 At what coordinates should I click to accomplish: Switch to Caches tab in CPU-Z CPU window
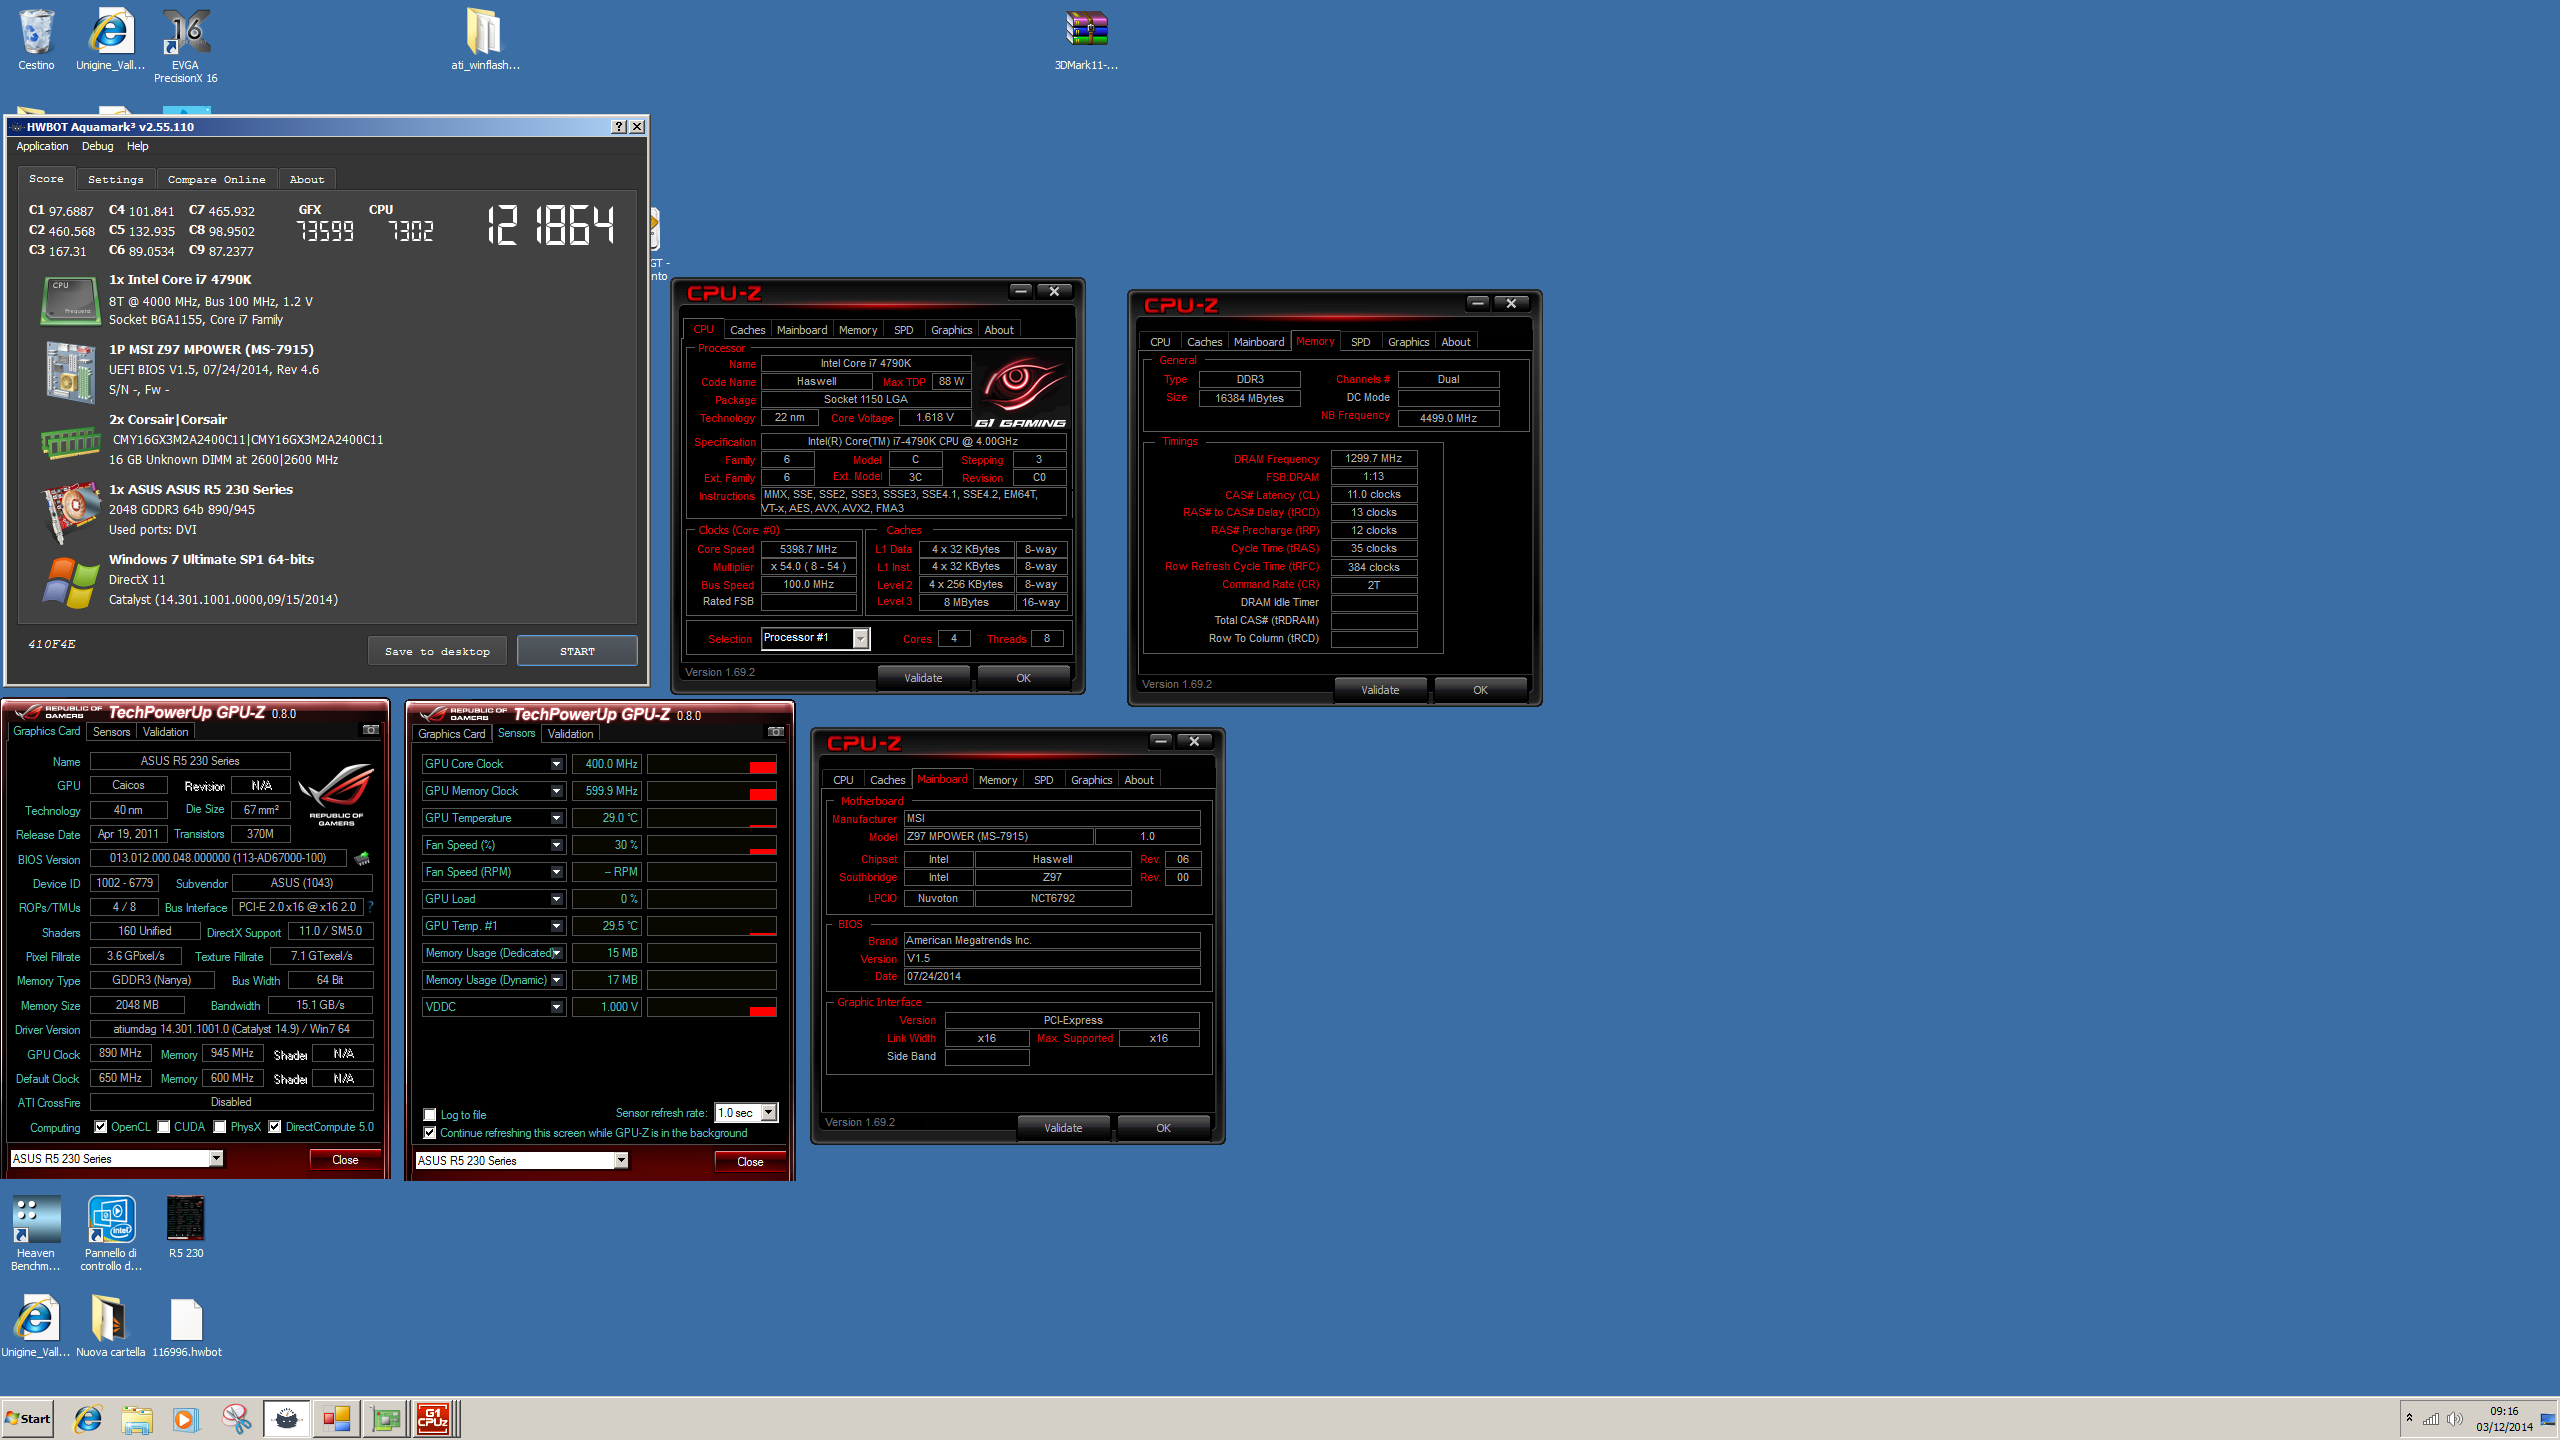[747, 330]
